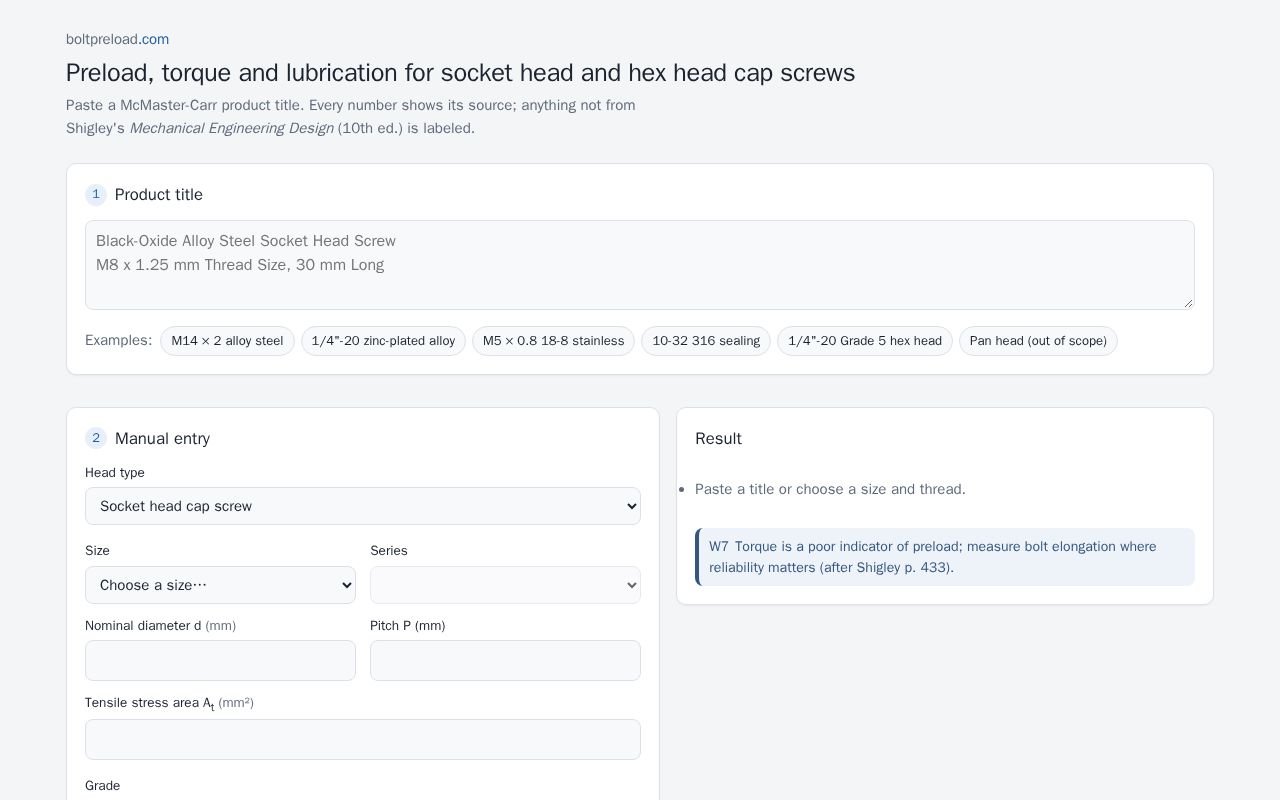The width and height of the screenshot is (1280, 800).
Task: Load the Pan head (out of scope) example
Action: (x=1038, y=341)
